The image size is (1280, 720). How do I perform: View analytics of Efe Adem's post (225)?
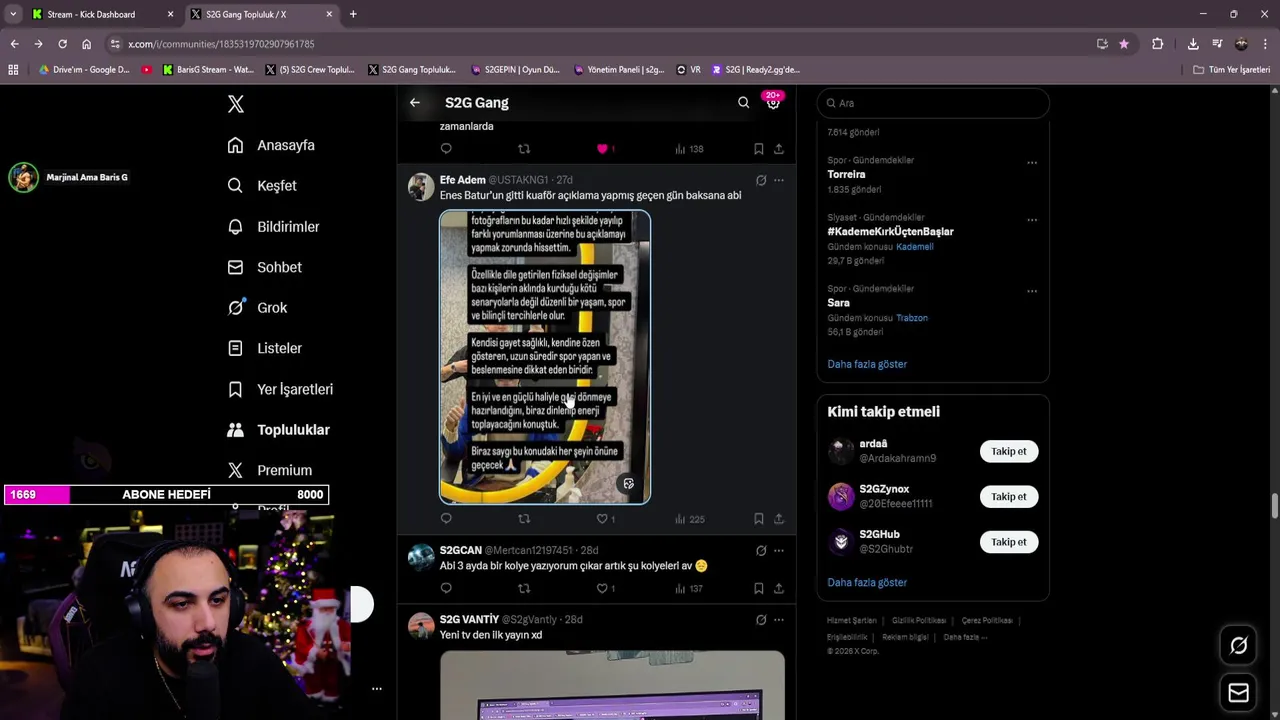coord(690,519)
